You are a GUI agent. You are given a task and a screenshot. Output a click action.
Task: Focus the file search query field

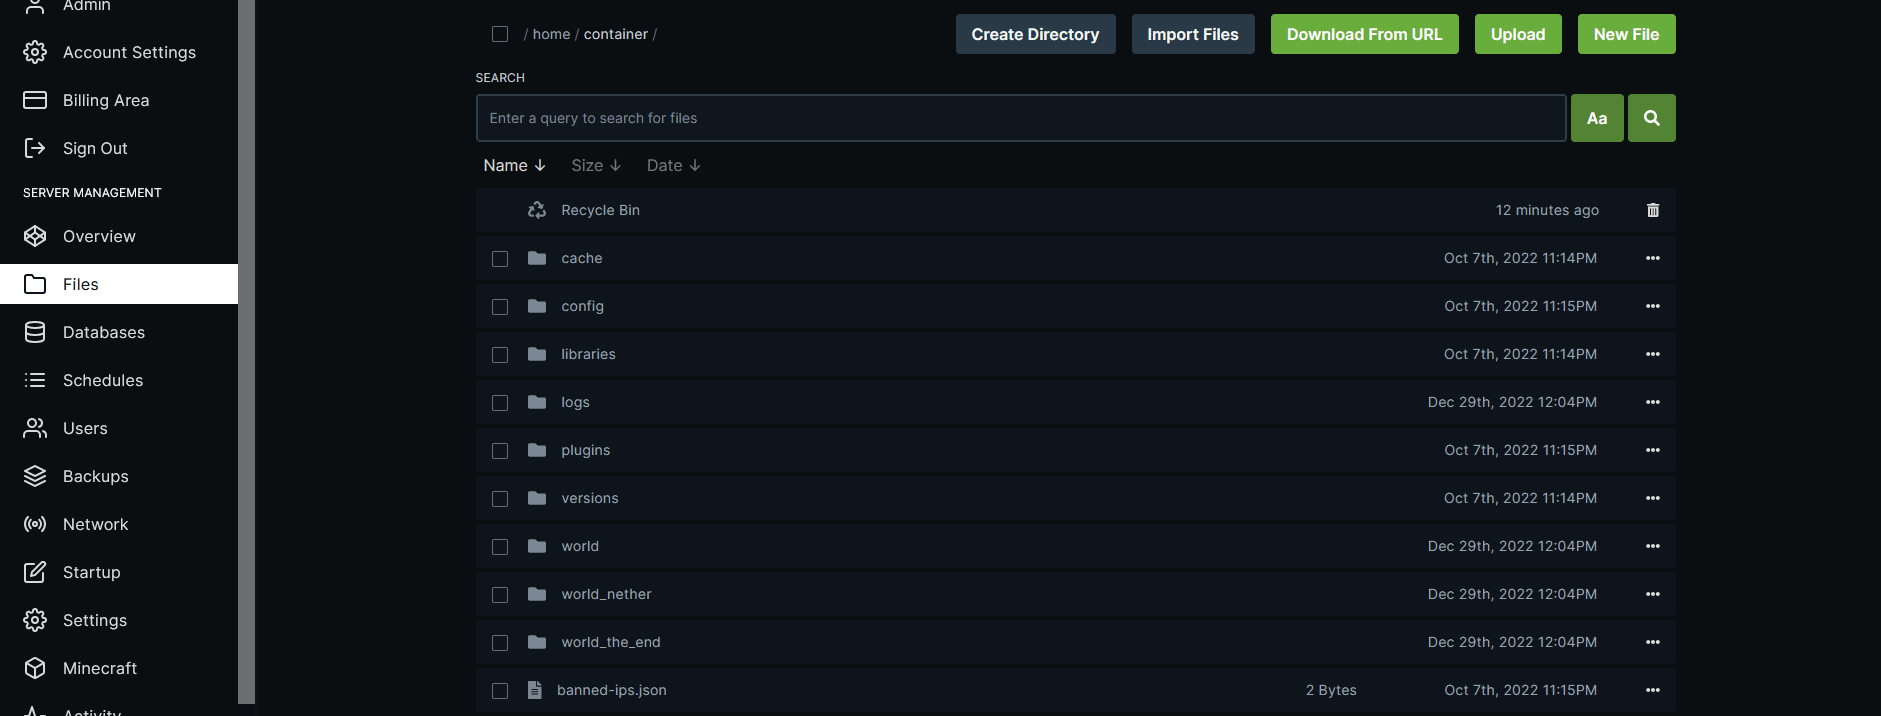point(1020,118)
